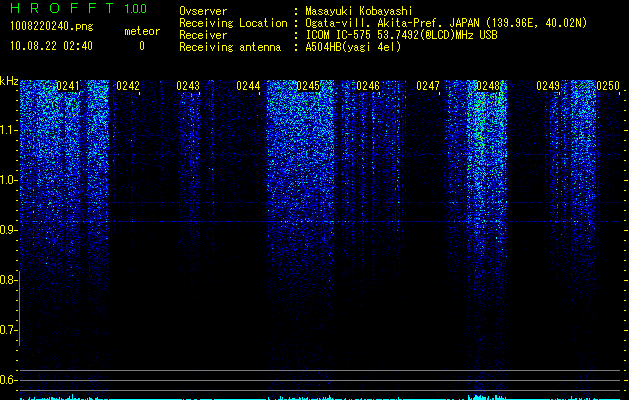Click the 0246 time marker

(368, 86)
